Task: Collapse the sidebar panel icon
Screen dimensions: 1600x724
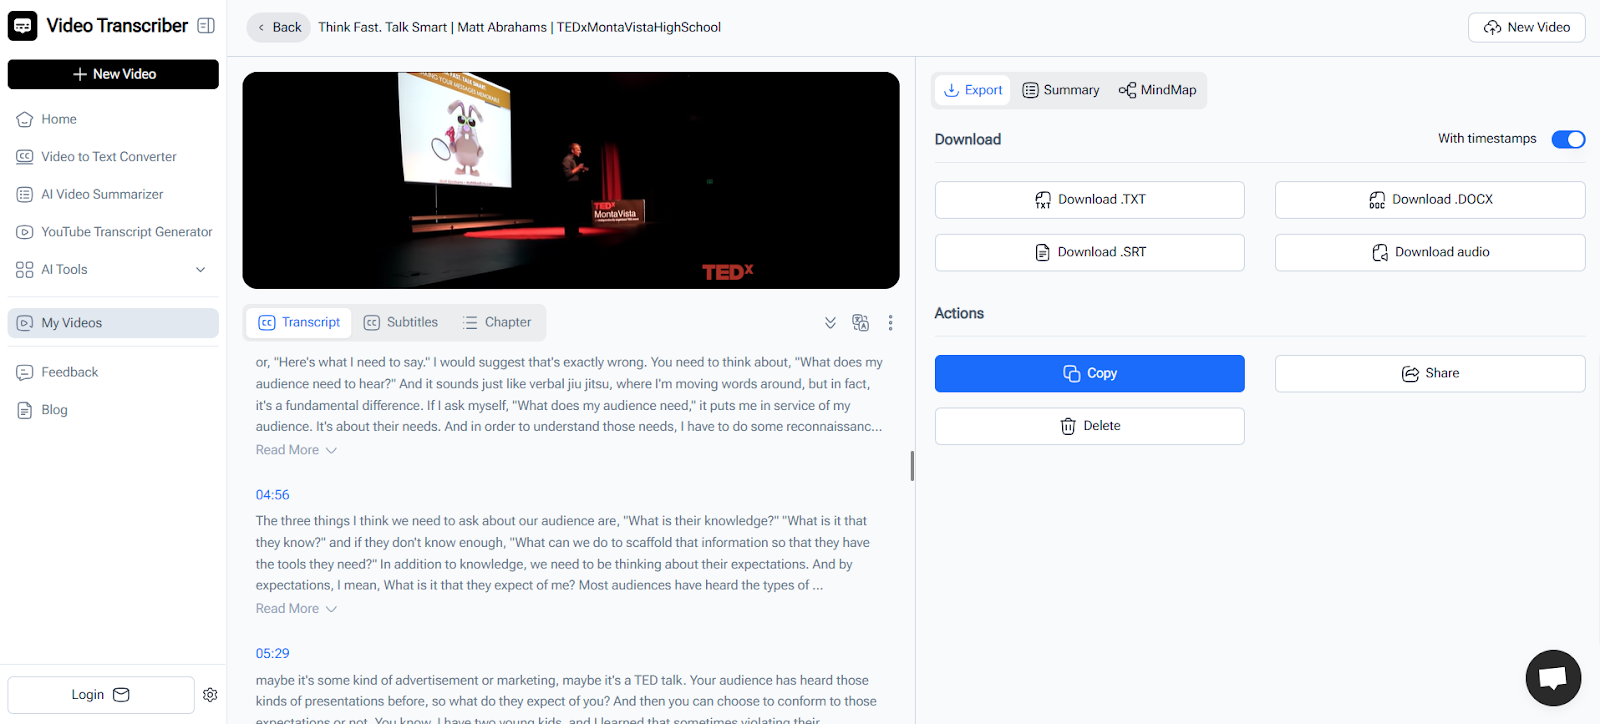Action: [206, 26]
